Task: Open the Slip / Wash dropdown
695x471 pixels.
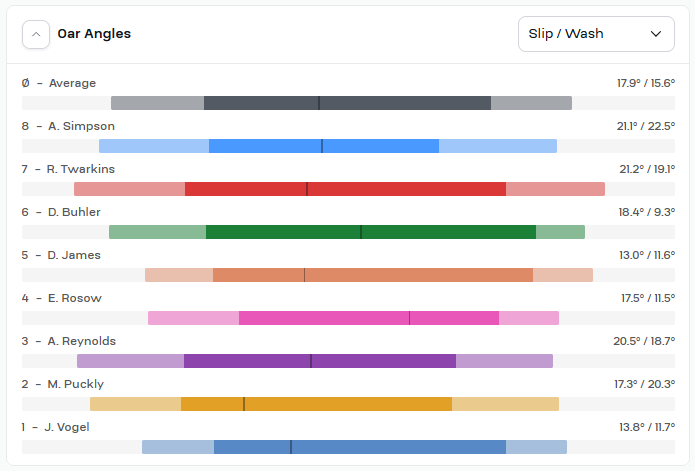Action: click(x=596, y=34)
